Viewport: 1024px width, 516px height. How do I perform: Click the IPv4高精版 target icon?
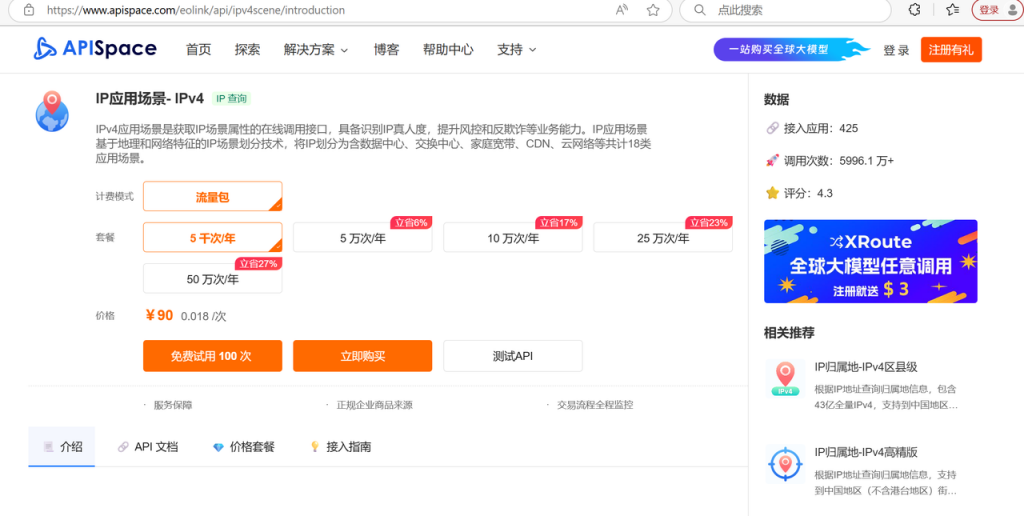[x=785, y=463]
